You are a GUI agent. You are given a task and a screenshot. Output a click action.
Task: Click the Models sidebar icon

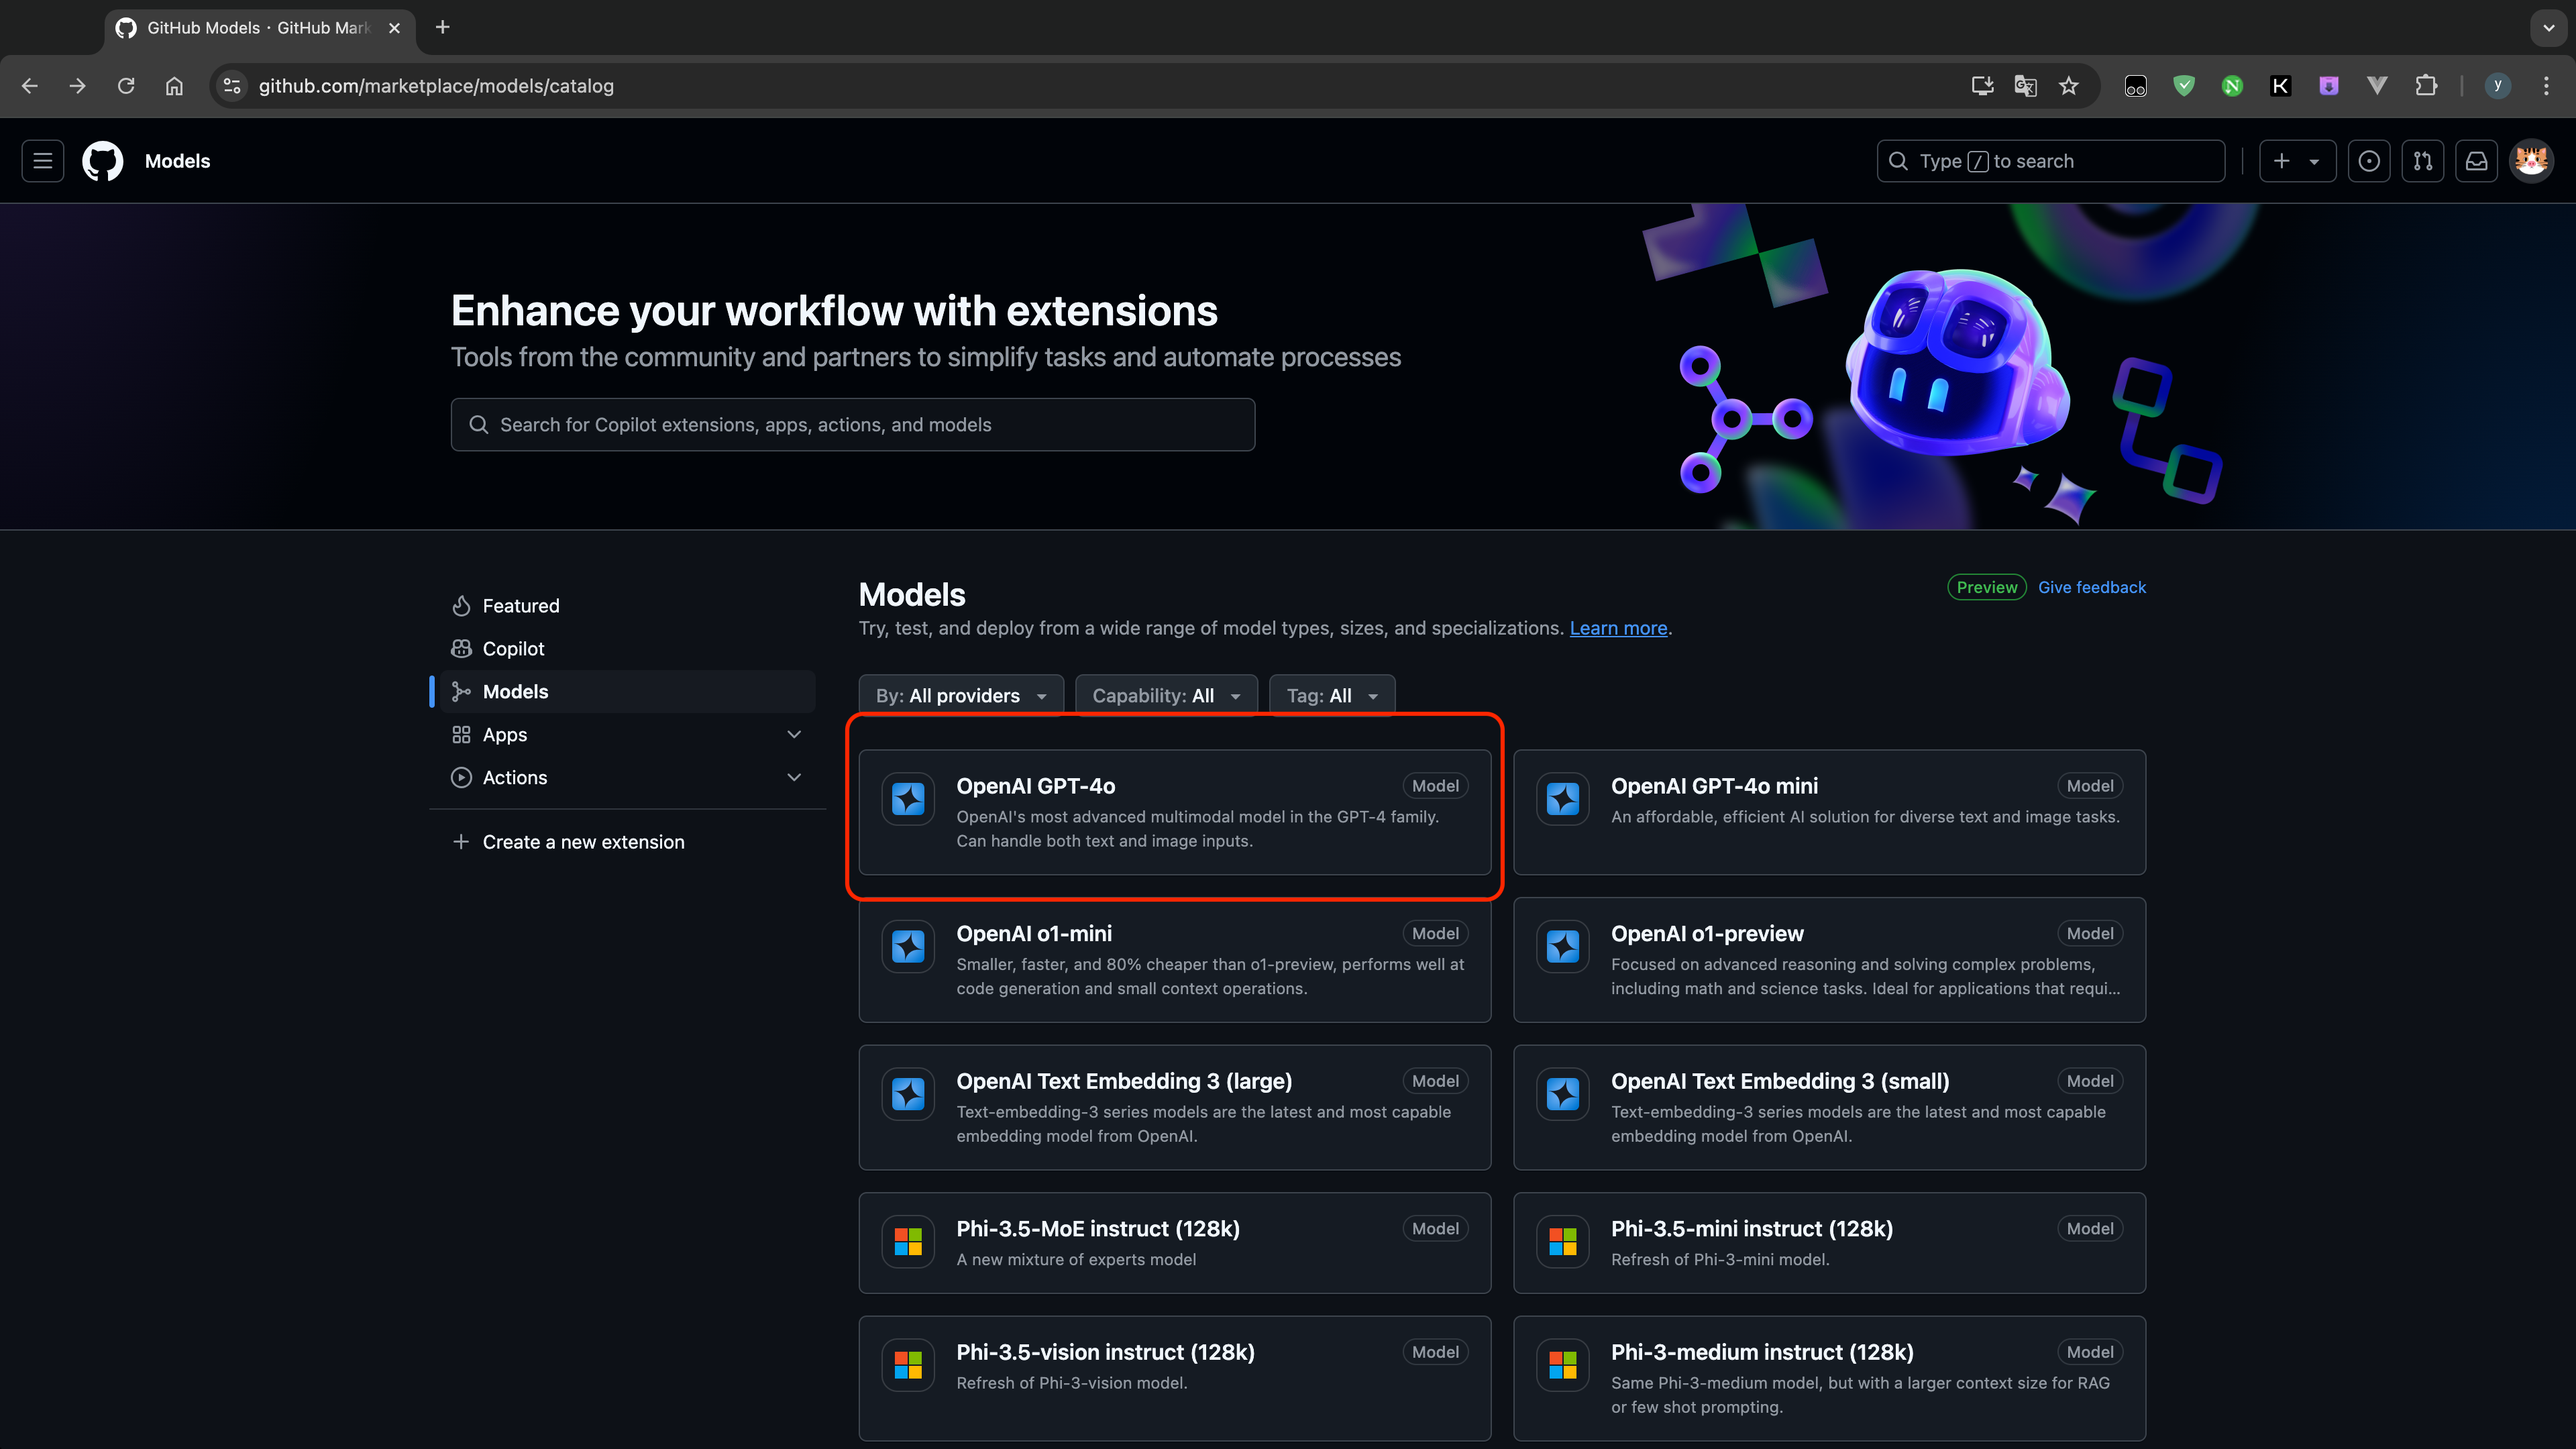[x=462, y=690]
